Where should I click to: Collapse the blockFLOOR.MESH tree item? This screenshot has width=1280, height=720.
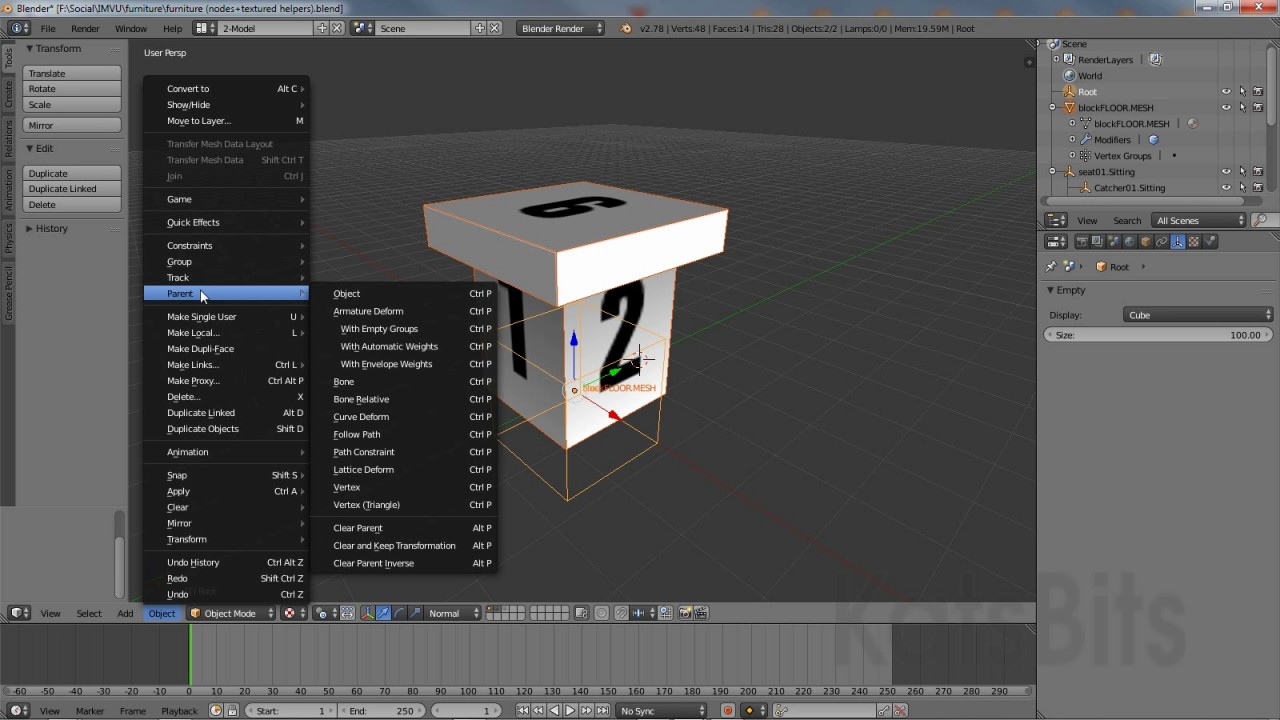1052,108
